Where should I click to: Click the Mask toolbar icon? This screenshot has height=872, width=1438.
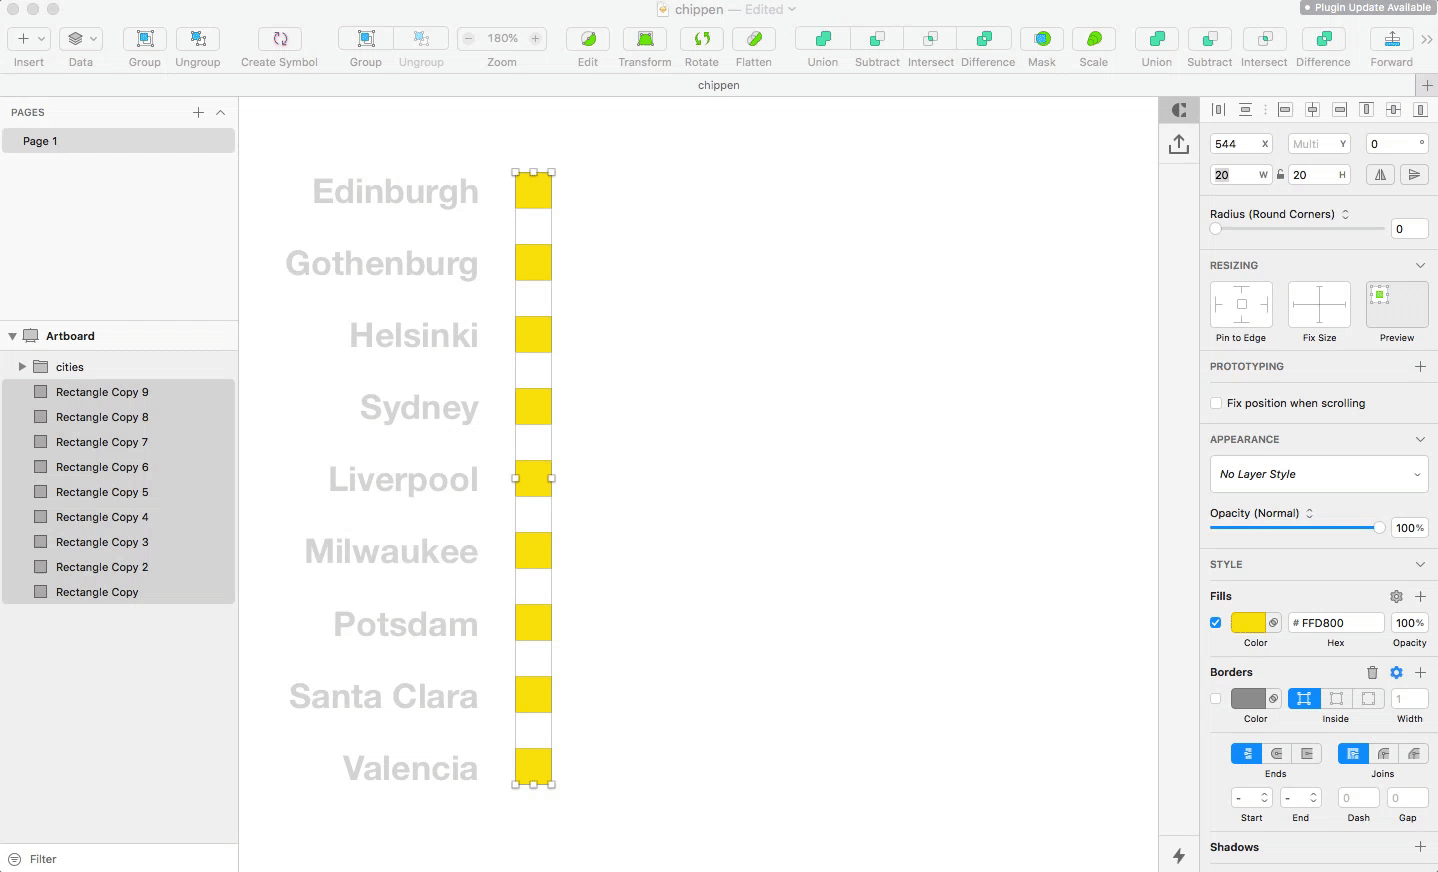click(1042, 39)
